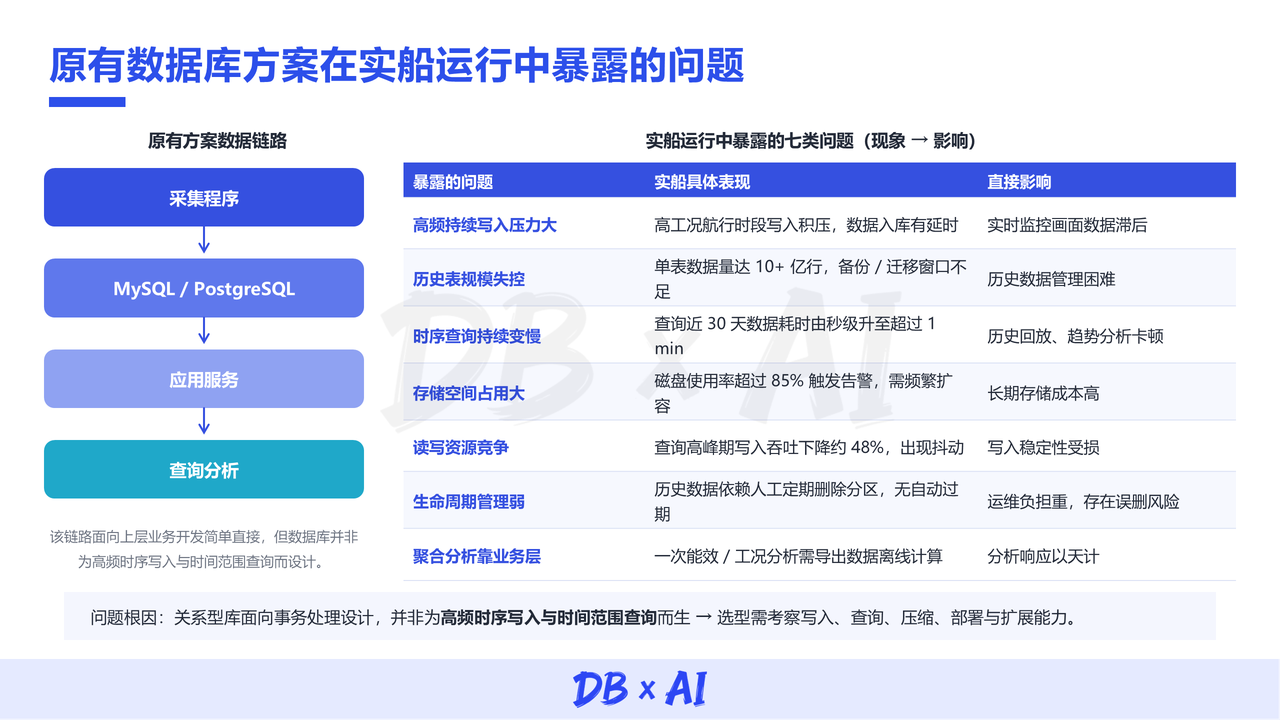Click the 问题根因 summary text bar
Screen dimensions: 1280x720
(x=640, y=616)
